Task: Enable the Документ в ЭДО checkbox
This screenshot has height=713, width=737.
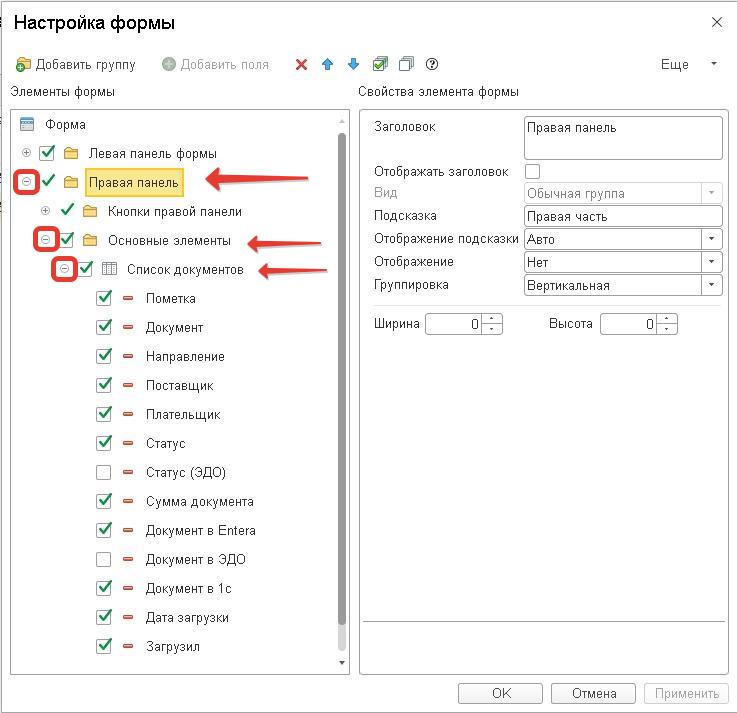Action: (103, 559)
